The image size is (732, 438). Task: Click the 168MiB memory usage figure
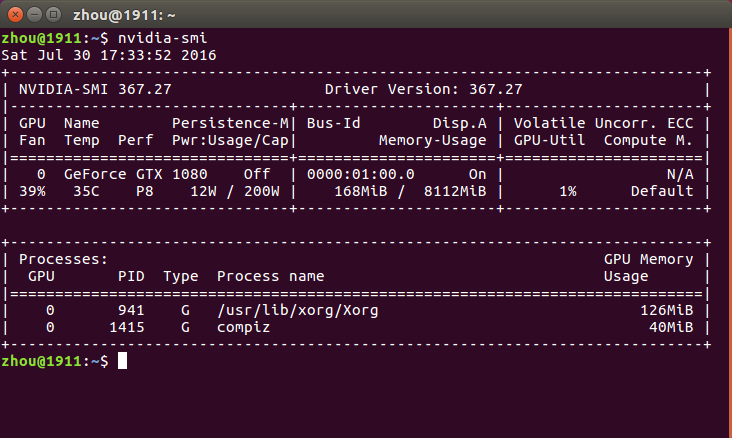[x=361, y=191]
